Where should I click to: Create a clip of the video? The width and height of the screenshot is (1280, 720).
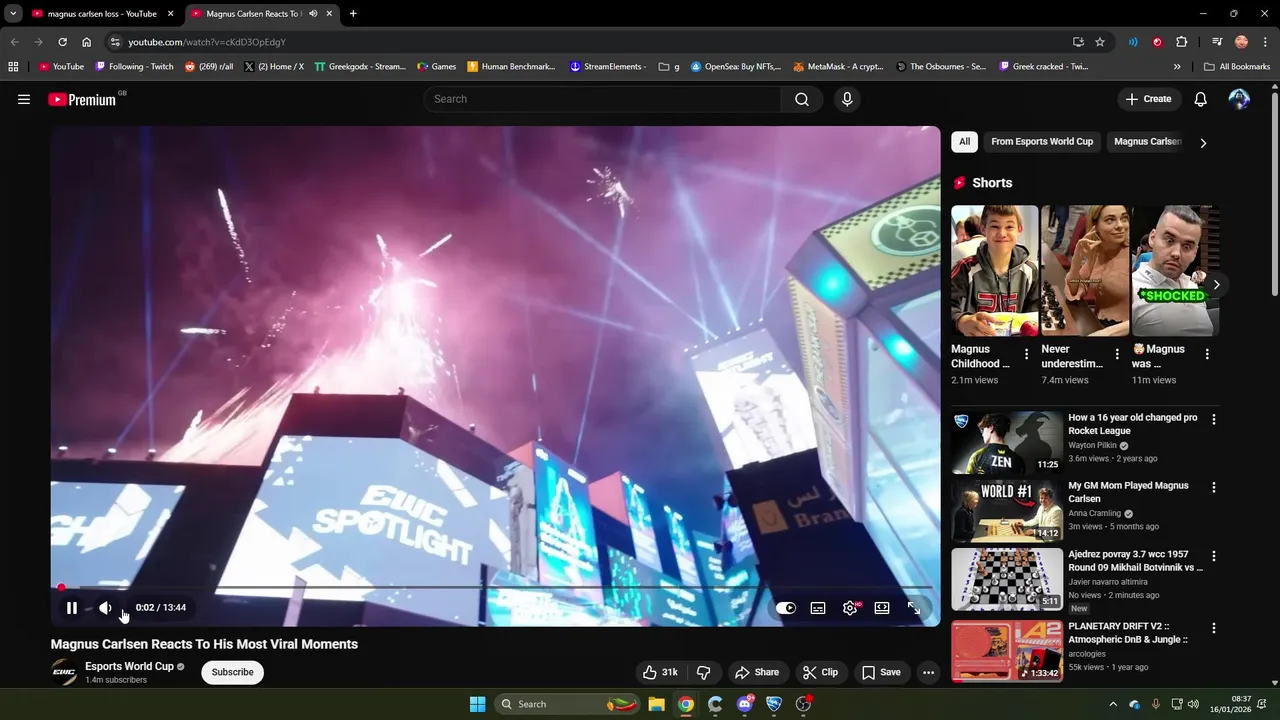(820, 672)
